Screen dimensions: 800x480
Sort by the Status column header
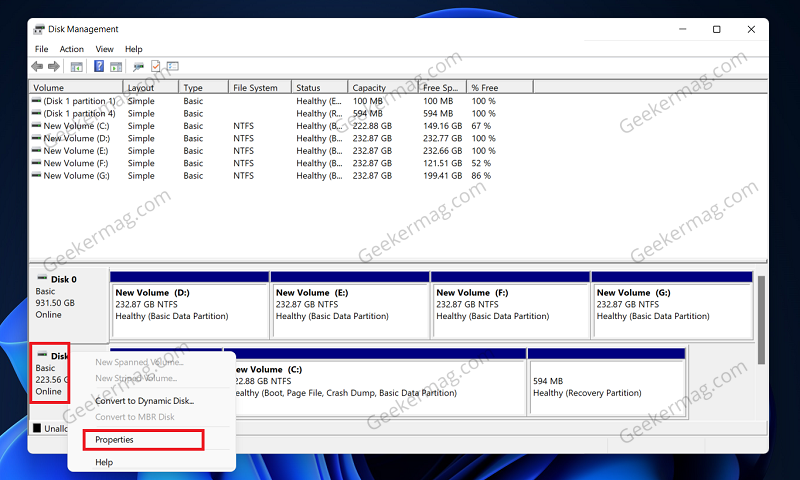coord(319,87)
